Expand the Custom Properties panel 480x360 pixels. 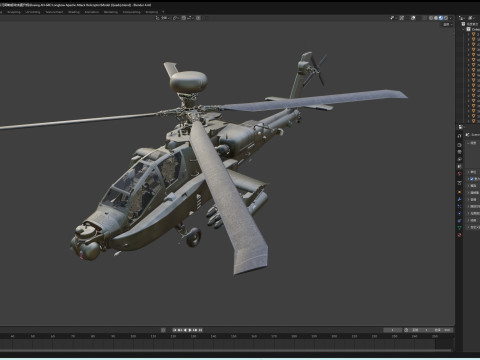click(473, 227)
